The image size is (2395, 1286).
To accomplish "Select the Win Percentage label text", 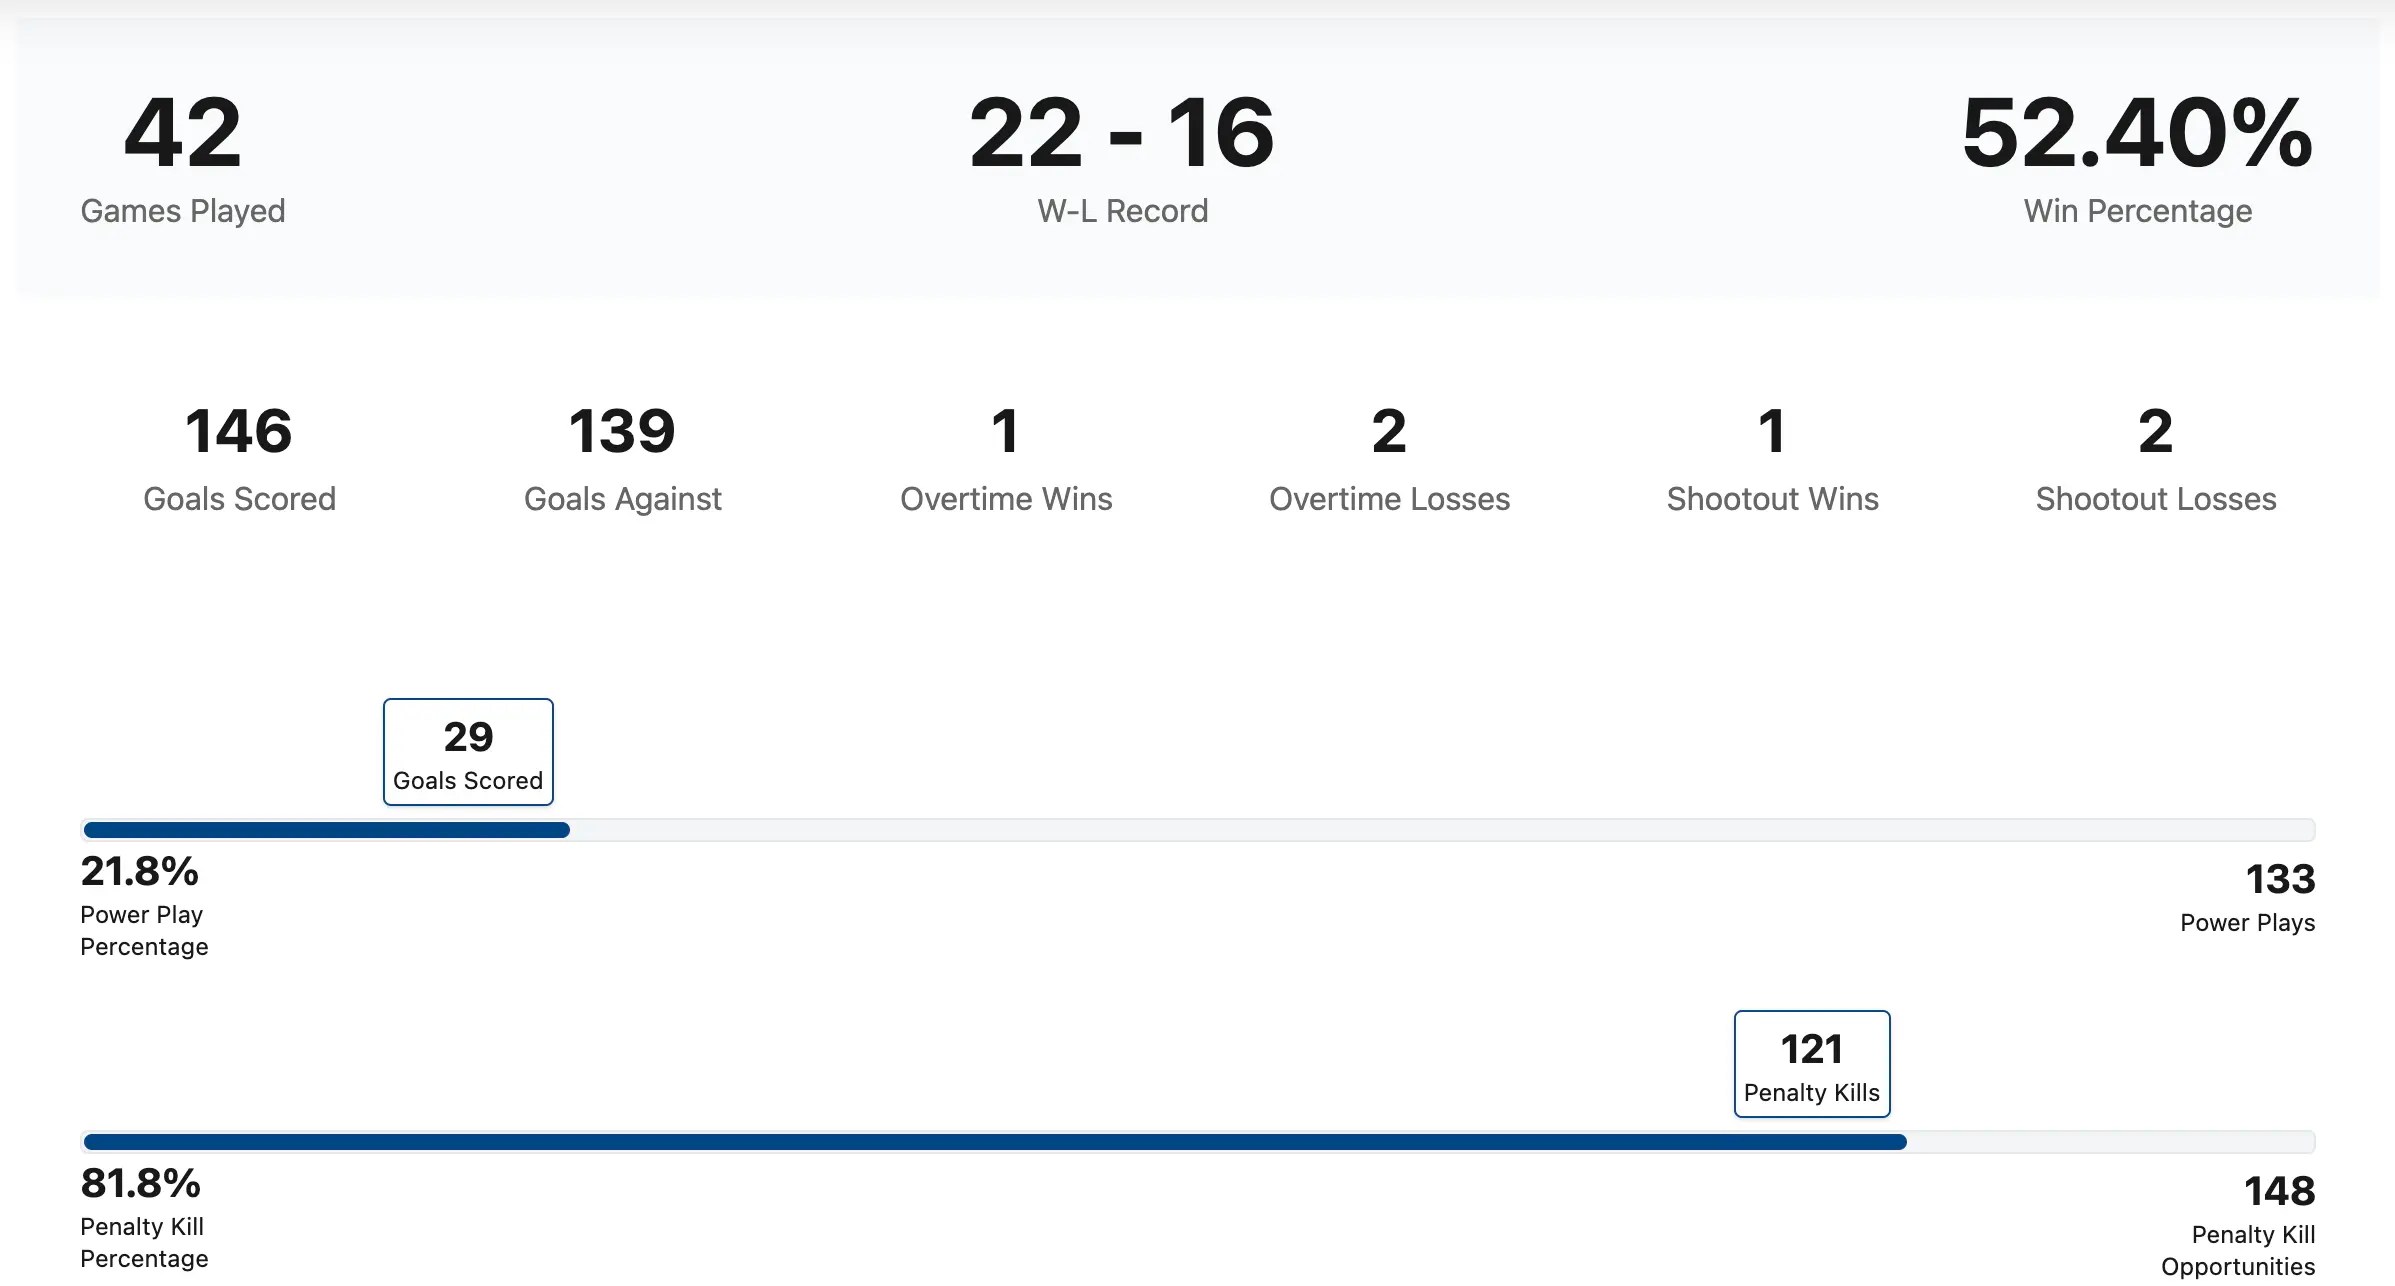I will (2137, 211).
